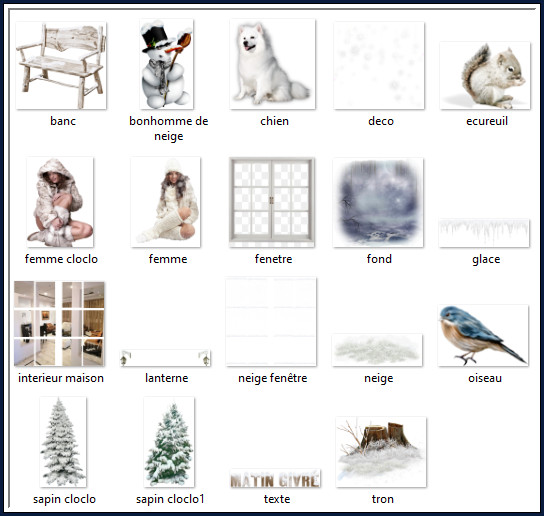Screen dimensions: 544x516
Task: Select the chien white dog thumbnail
Action: point(272,64)
